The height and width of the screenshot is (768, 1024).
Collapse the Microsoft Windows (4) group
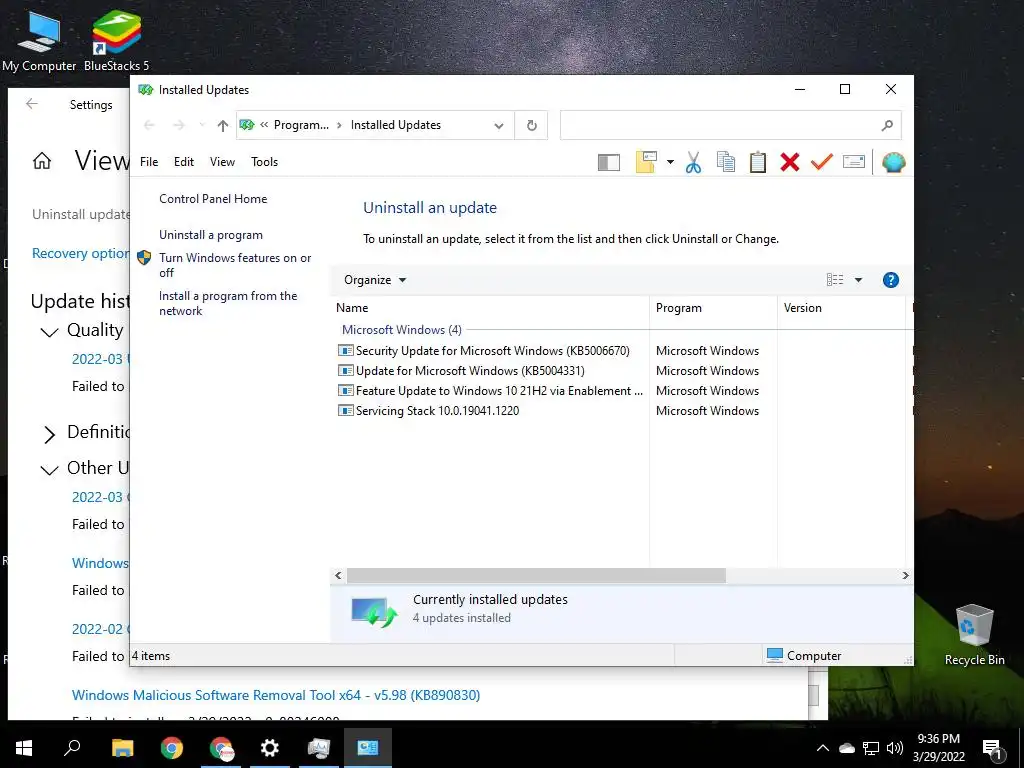click(x=402, y=330)
